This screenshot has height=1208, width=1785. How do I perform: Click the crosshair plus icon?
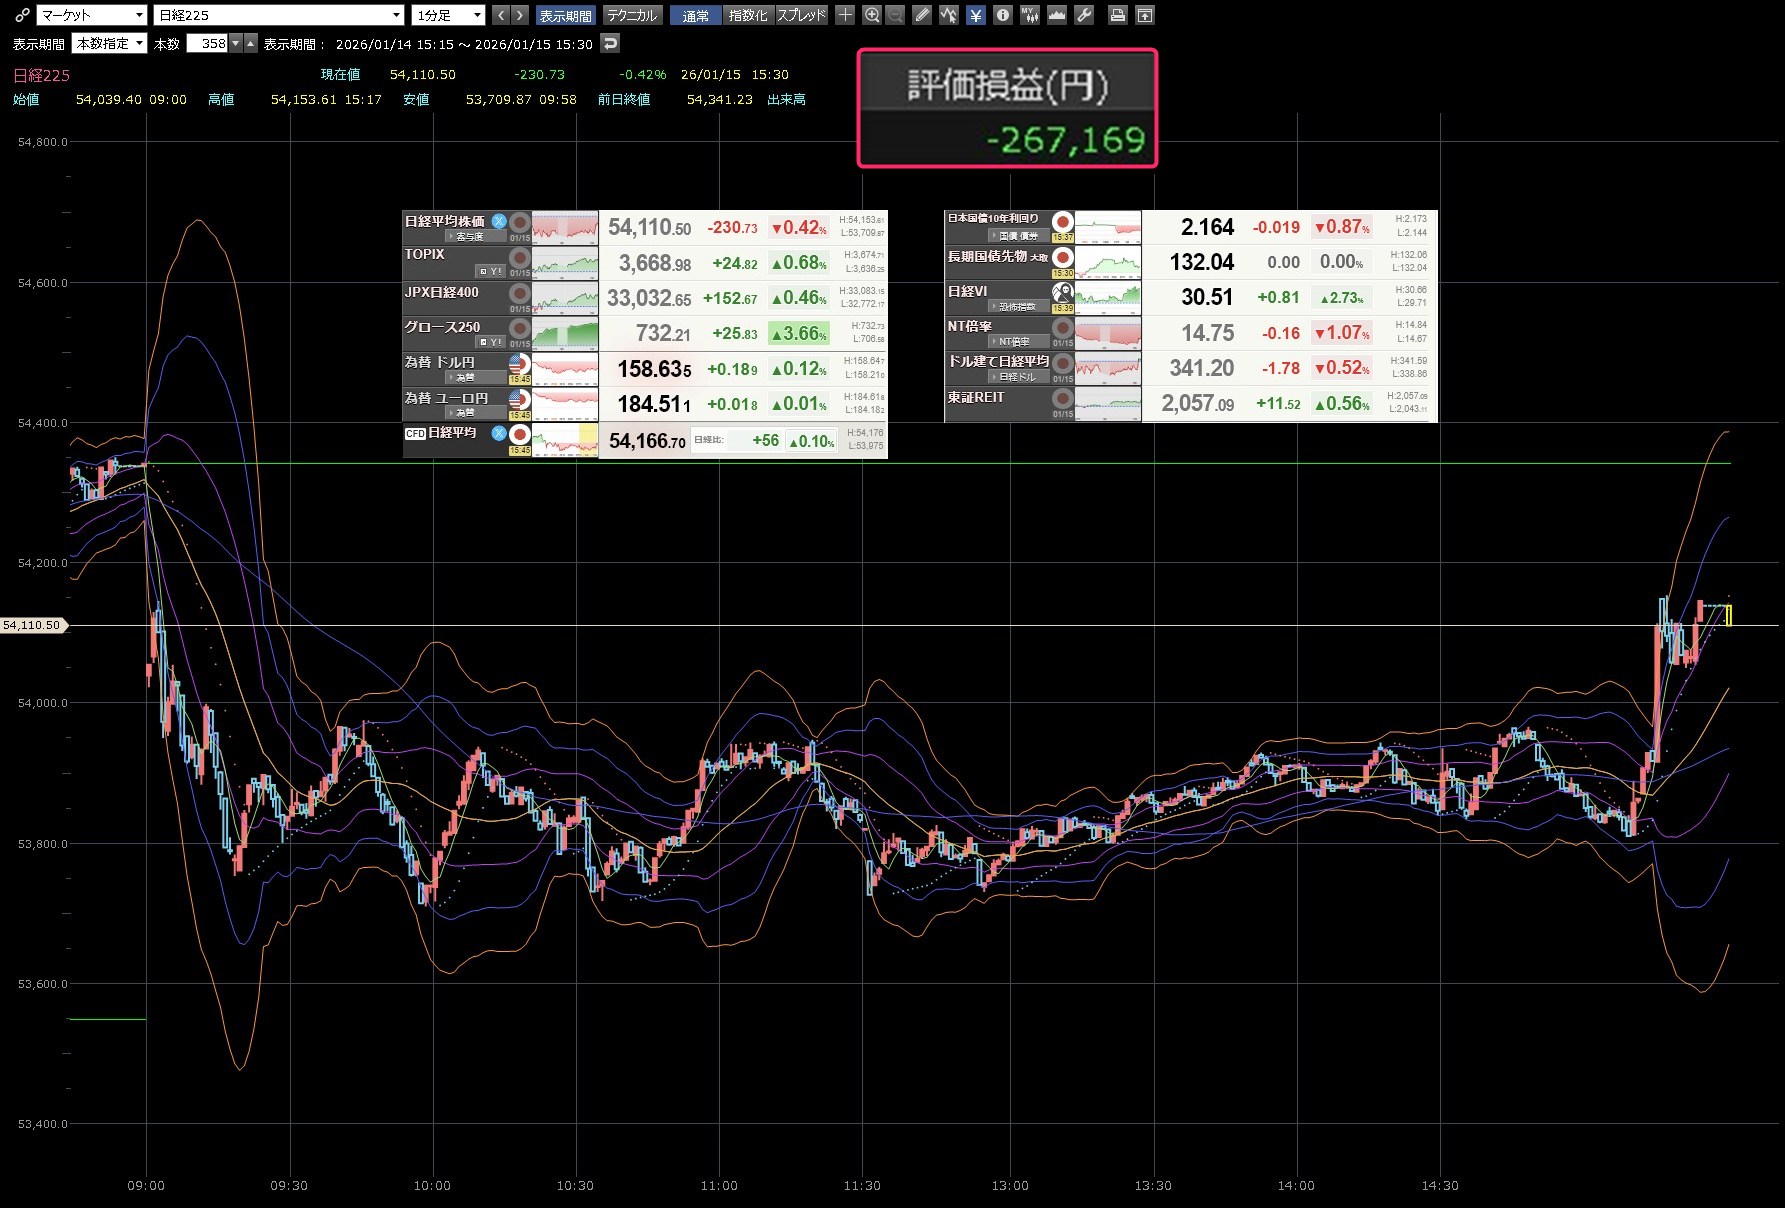(x=846, y=15)
